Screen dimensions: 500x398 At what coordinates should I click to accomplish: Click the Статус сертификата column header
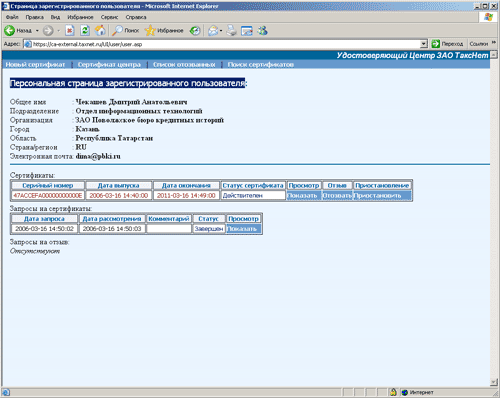coord(253,186)
